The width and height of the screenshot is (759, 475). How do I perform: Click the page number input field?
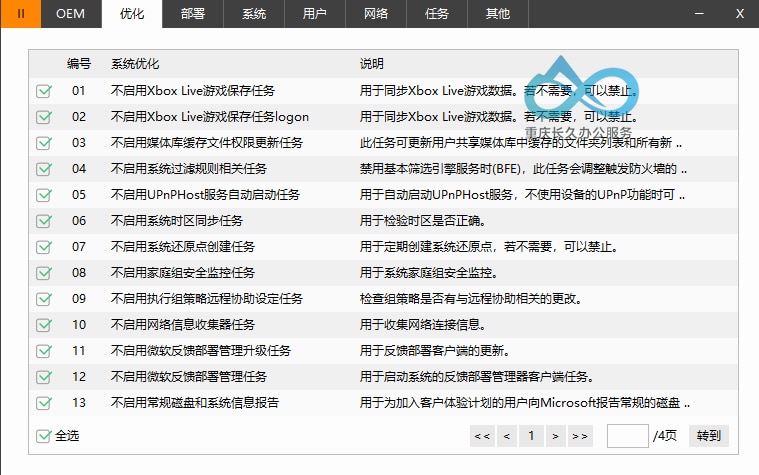point(628,436)
